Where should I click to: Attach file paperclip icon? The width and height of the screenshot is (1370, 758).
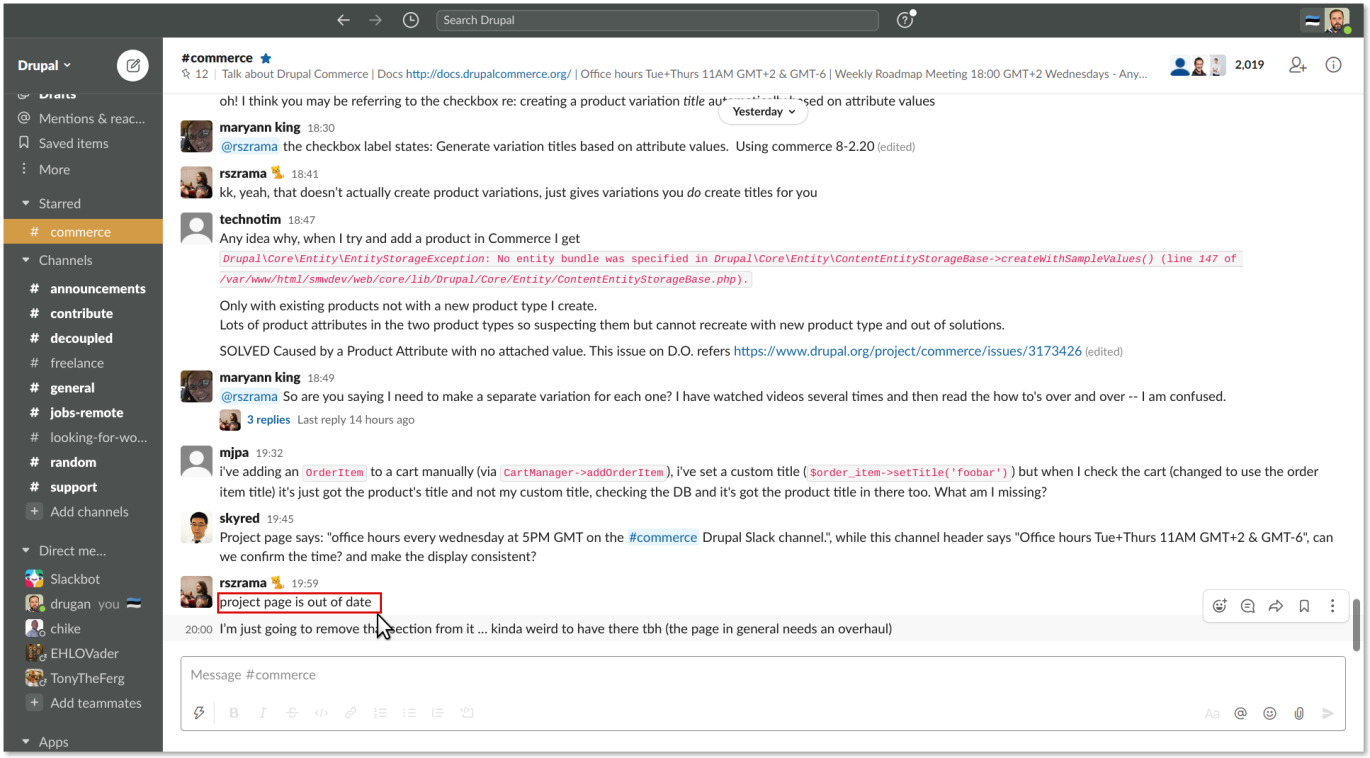tap(1299, 714)
